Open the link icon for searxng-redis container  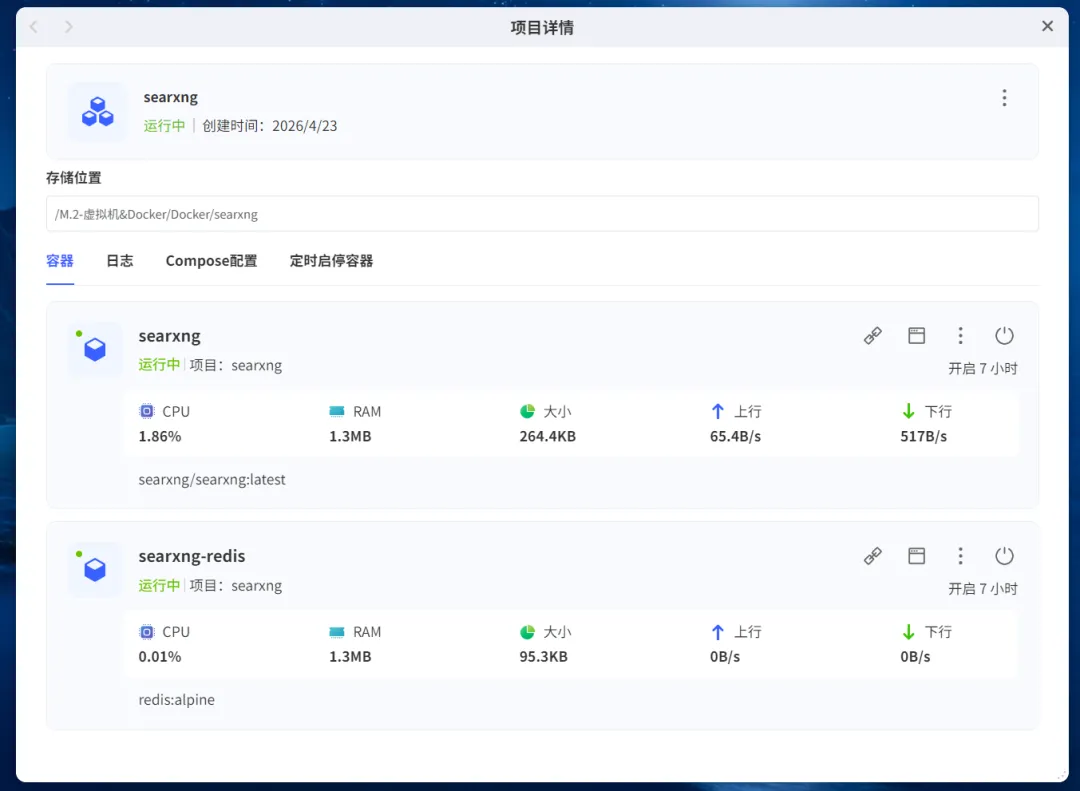(873, 556)
